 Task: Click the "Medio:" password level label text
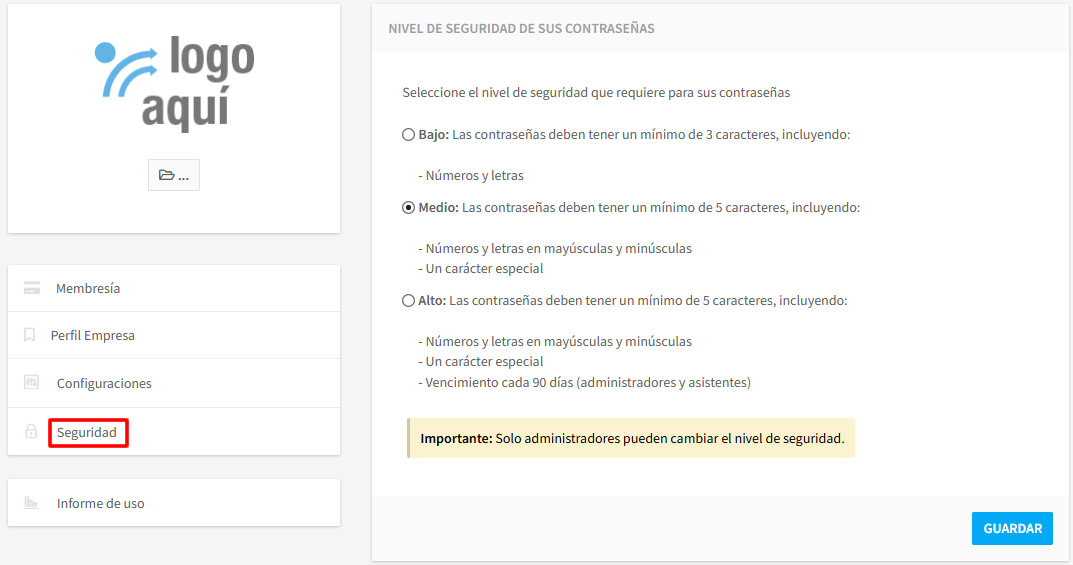438,208
